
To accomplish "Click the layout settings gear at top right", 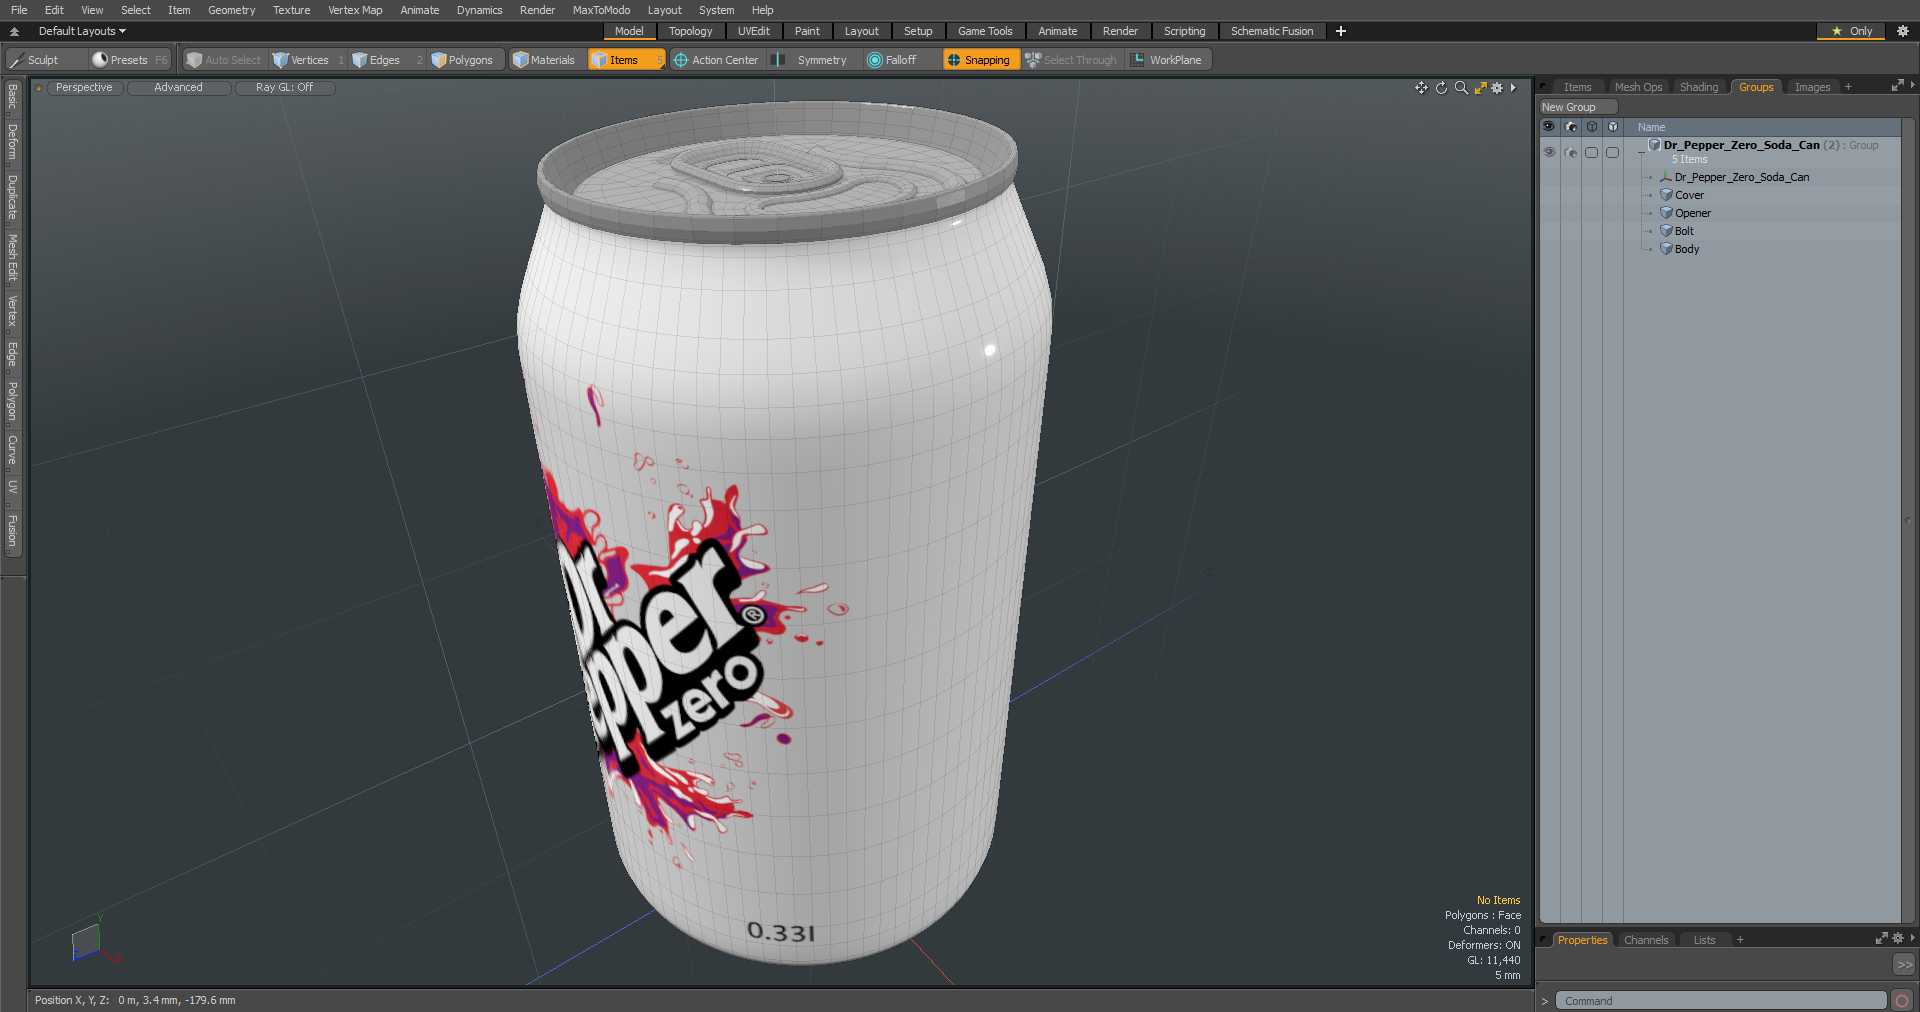I will coord(1903,31).
